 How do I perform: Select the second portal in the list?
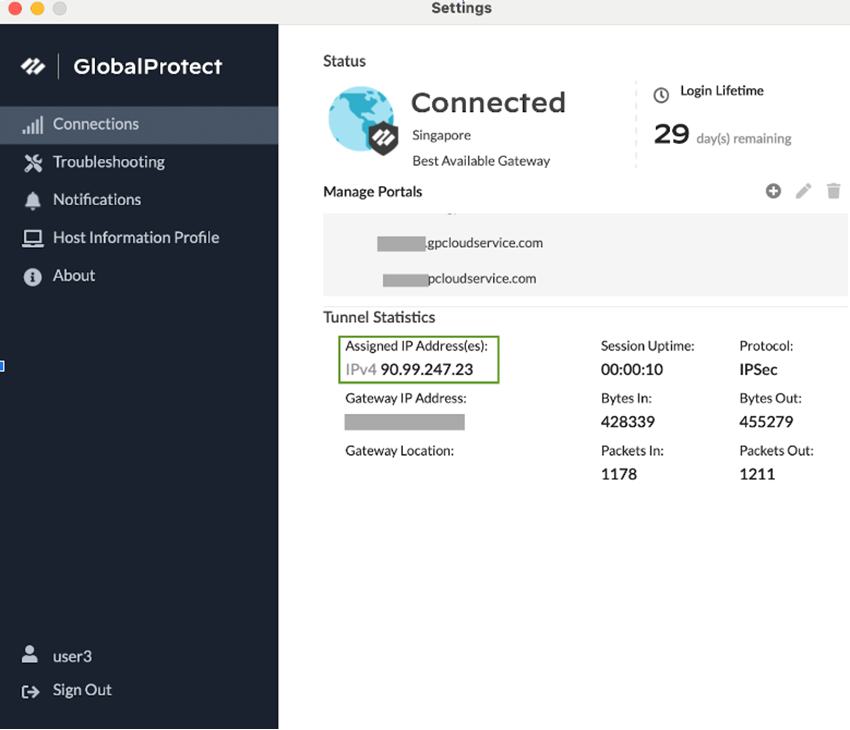coord(460,279)
